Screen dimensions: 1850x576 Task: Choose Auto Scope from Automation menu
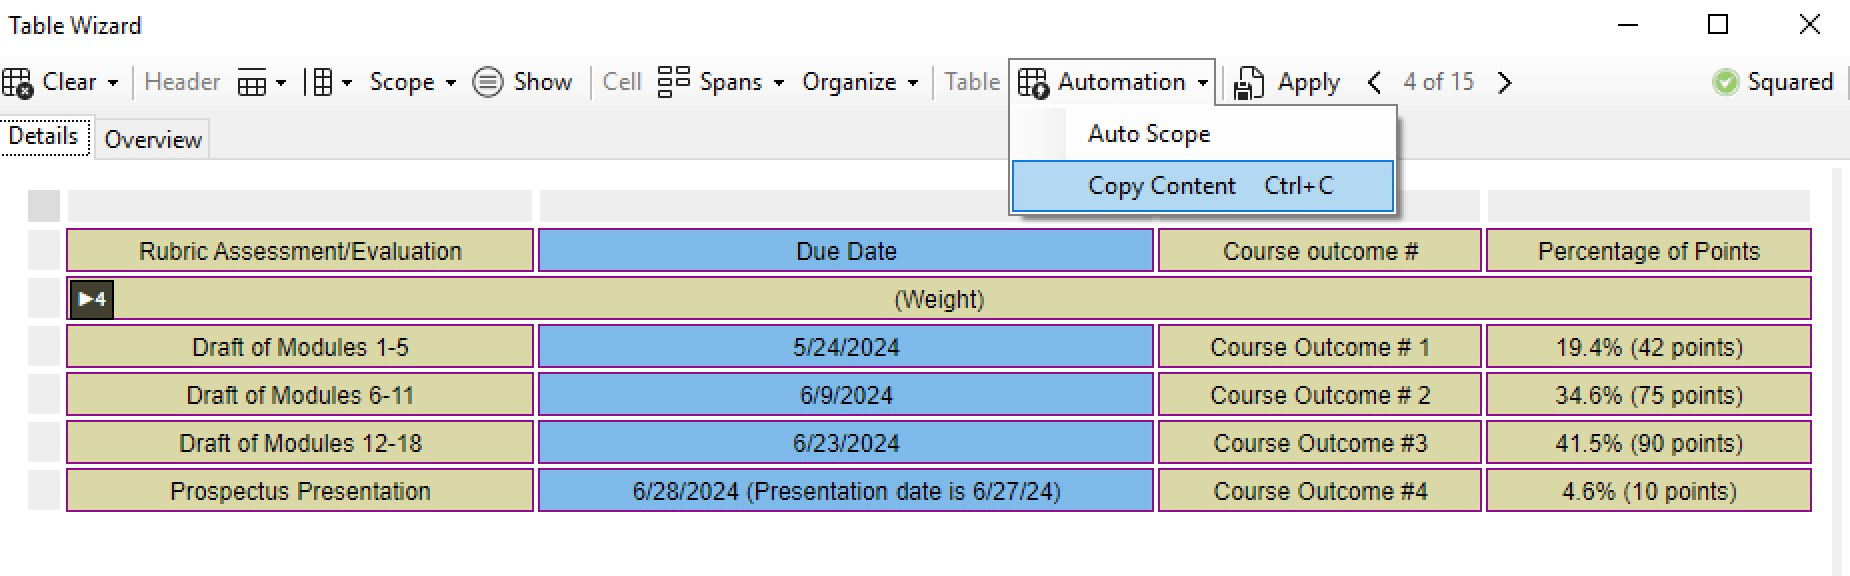click(x=1149, y=134)
